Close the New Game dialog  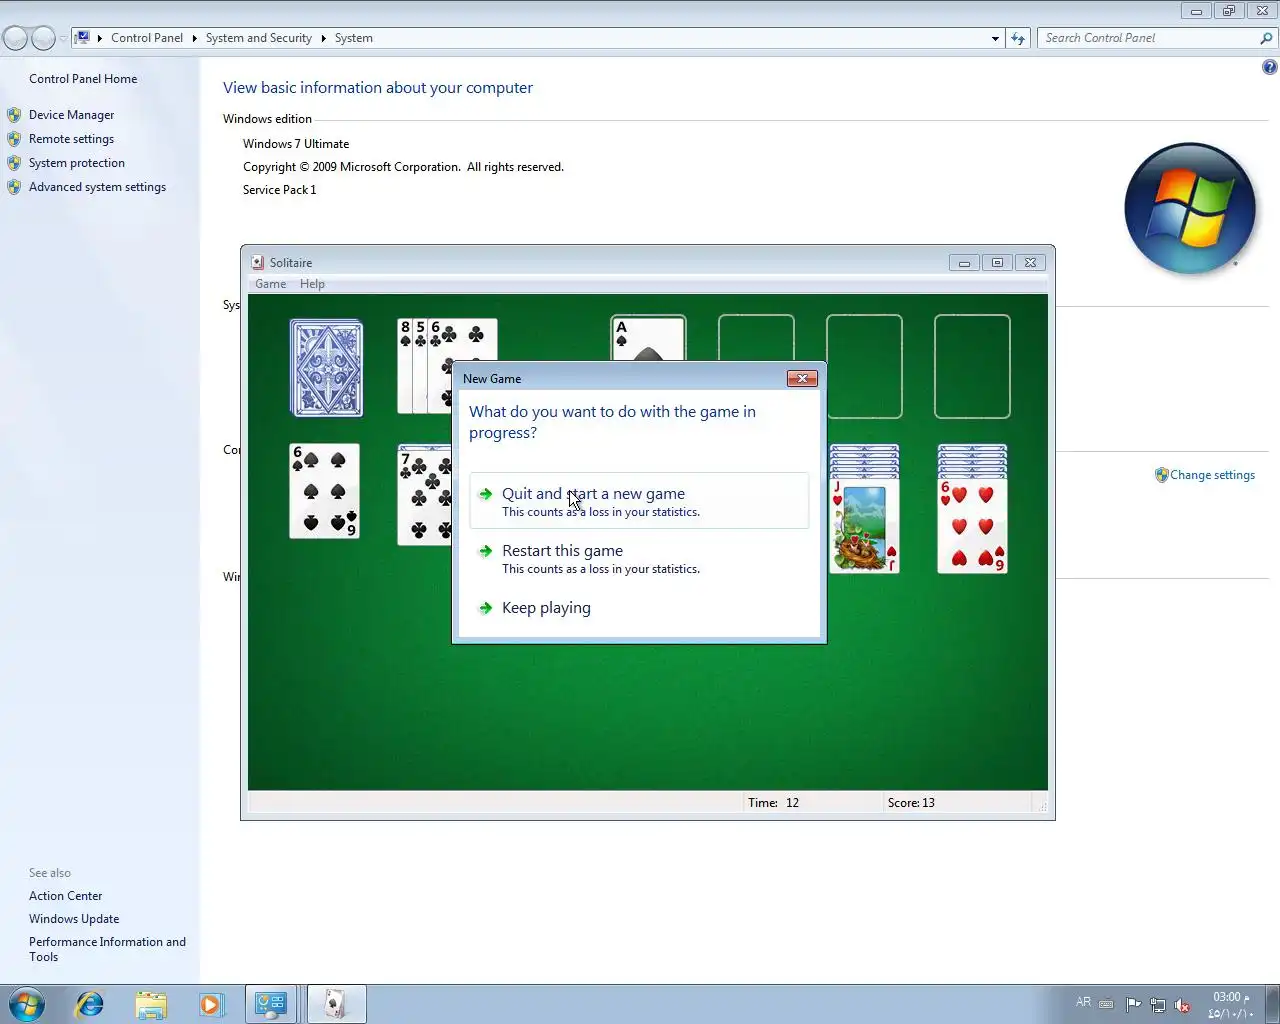click(x=802, y=378)
